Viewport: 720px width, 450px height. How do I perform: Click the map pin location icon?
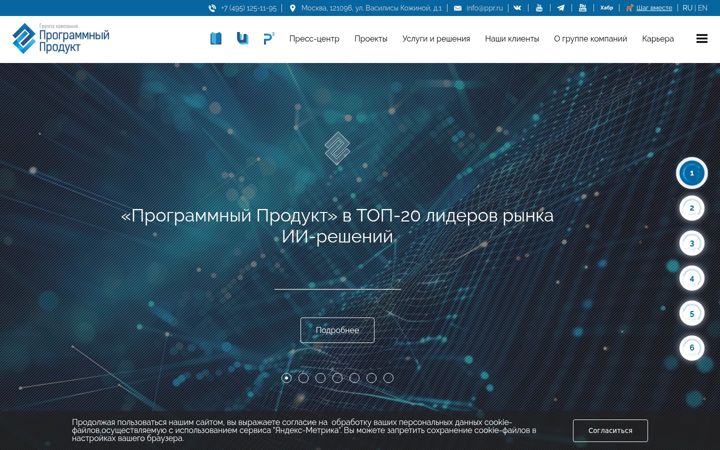pos(292,8)
